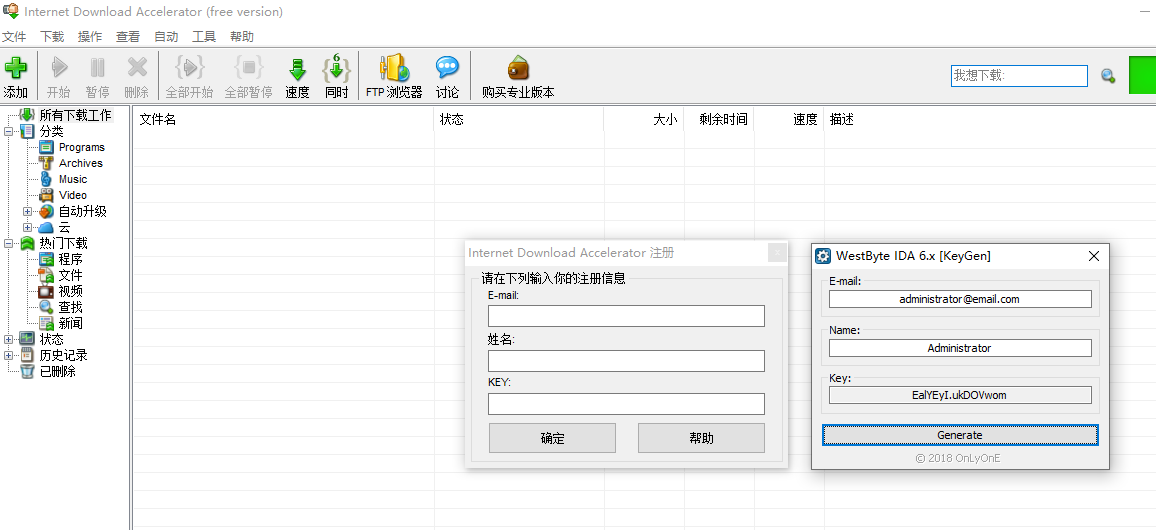The image size is (1156, 530).
Task: Click the 我想下载 search input field
Action: point(1018,76)
